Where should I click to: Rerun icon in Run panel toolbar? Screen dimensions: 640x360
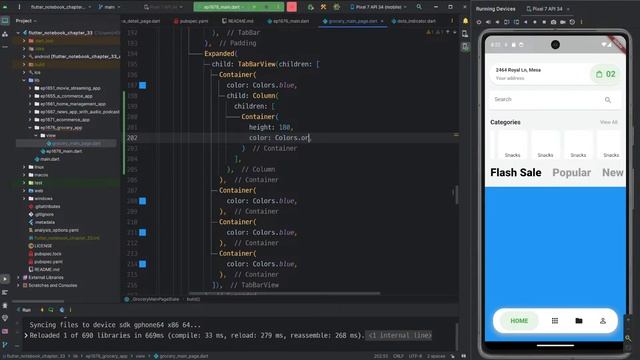[51, 310]
